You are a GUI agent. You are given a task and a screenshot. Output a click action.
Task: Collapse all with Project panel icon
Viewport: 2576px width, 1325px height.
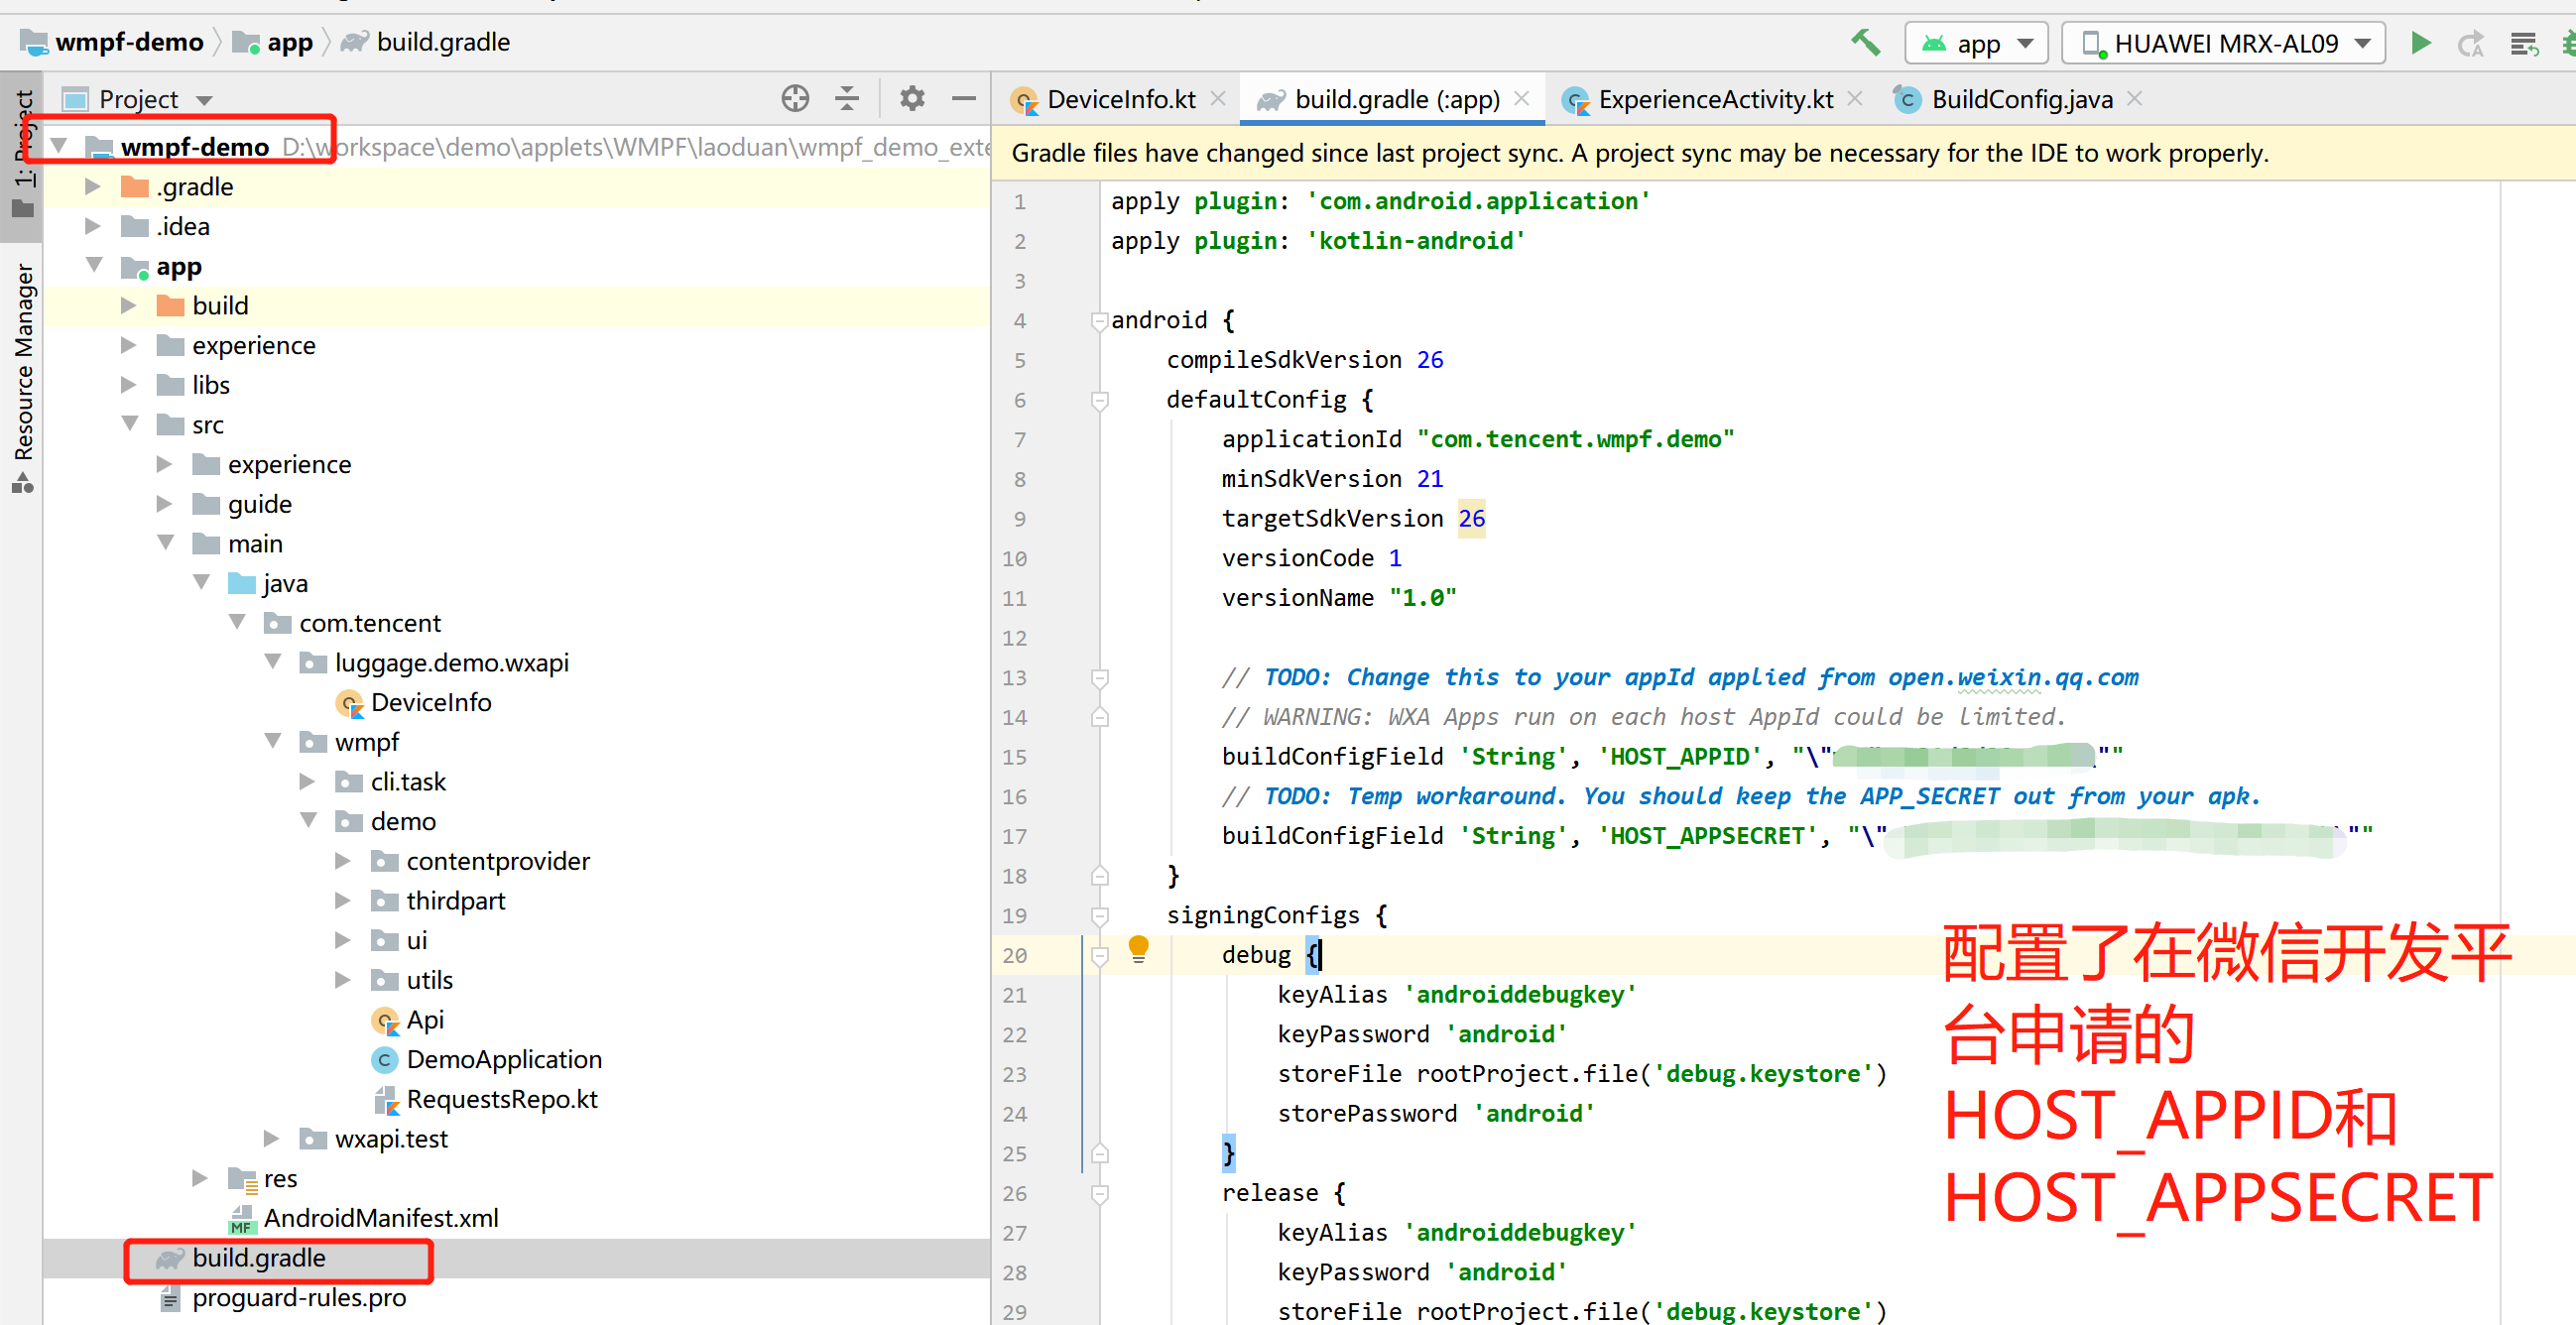pyautogui.click(x=847, y=98)
